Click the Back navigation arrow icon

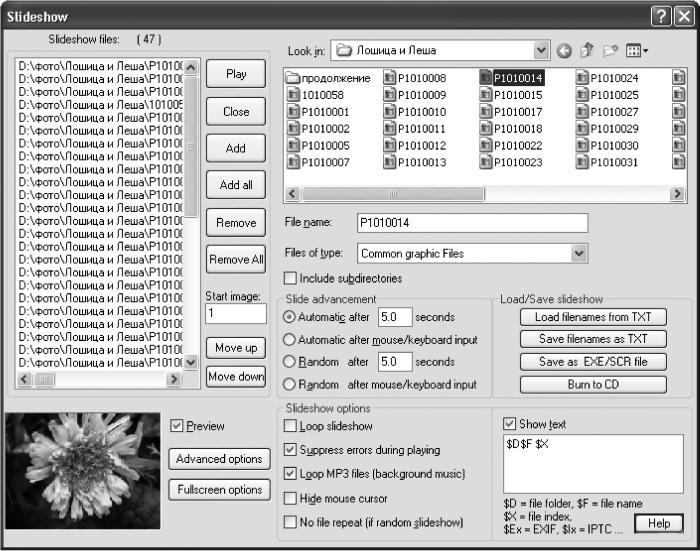[564, 51]
